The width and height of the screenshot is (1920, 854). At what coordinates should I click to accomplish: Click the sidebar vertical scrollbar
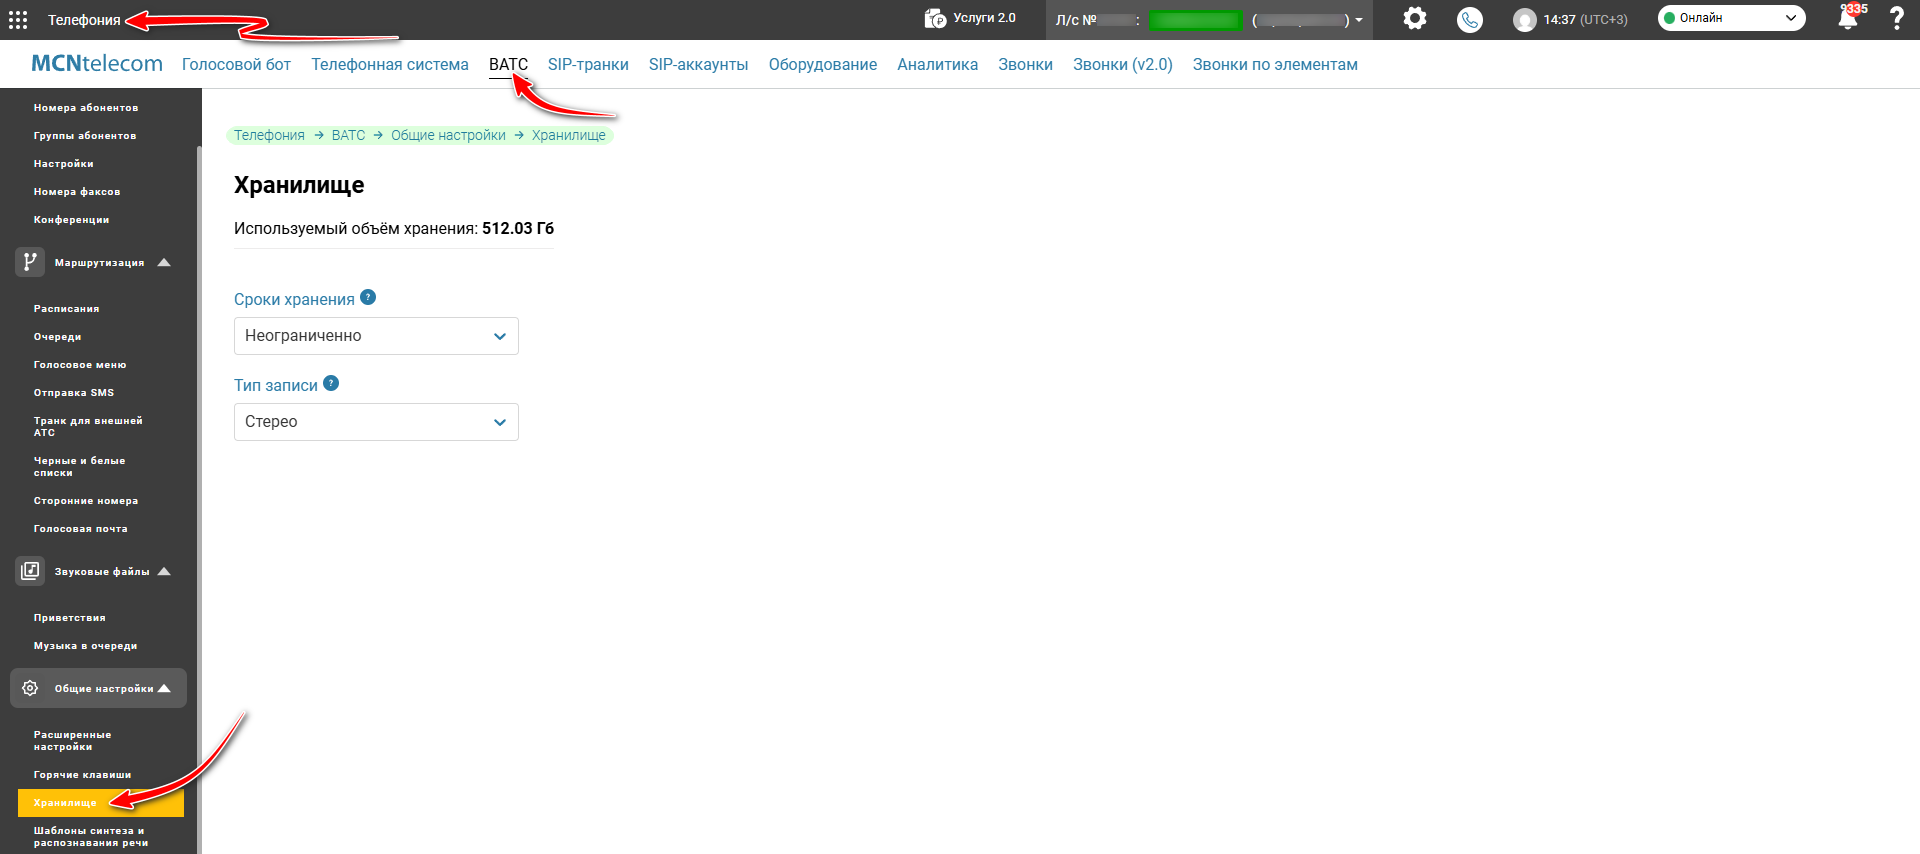tap(199, 500)
